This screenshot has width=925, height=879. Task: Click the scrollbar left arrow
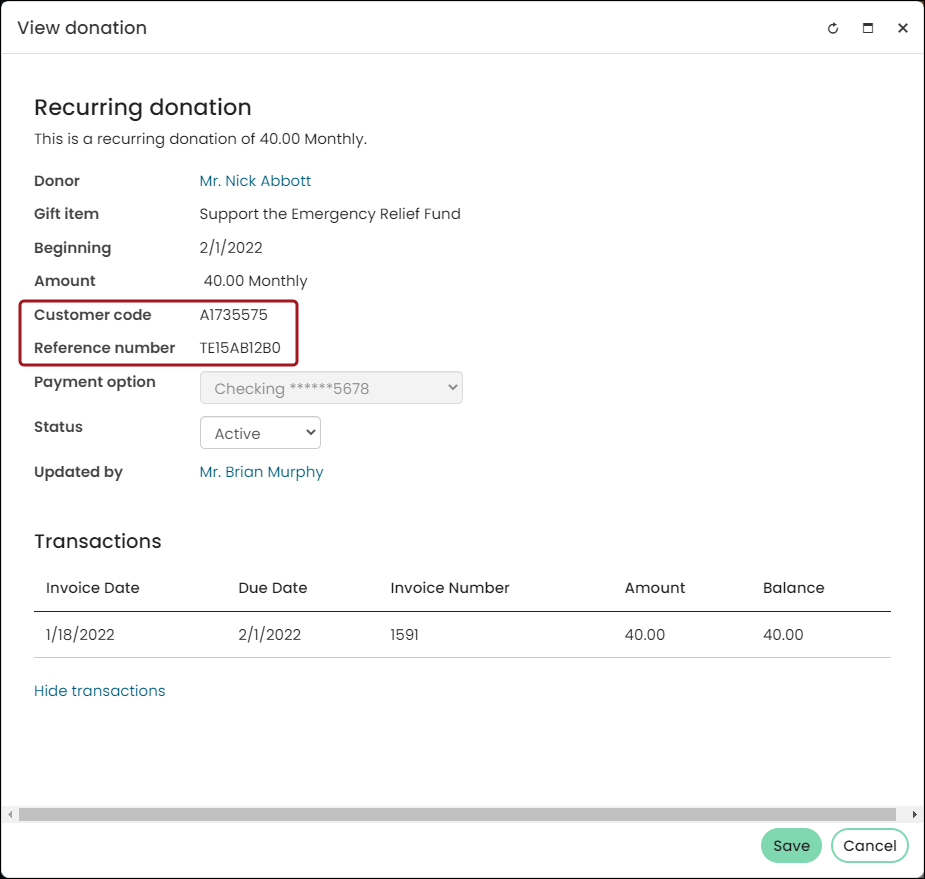click(x=9, y=815)
